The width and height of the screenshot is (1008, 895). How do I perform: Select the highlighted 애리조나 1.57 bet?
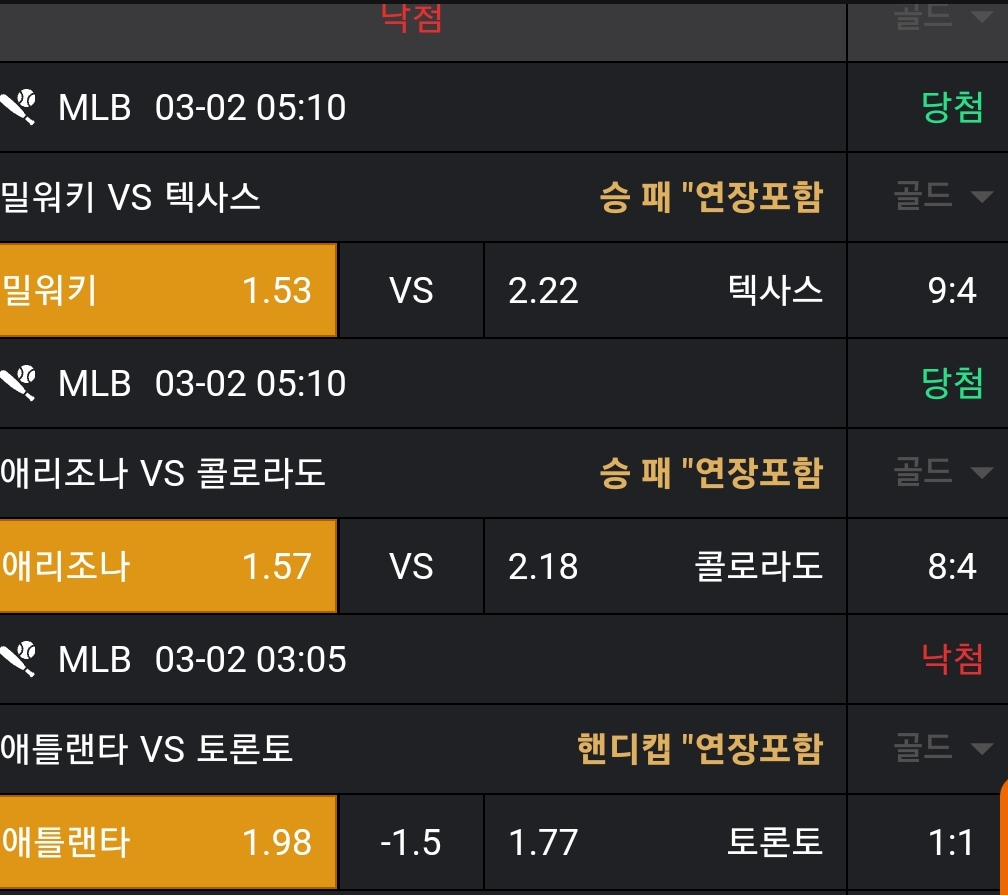point(168,566)
